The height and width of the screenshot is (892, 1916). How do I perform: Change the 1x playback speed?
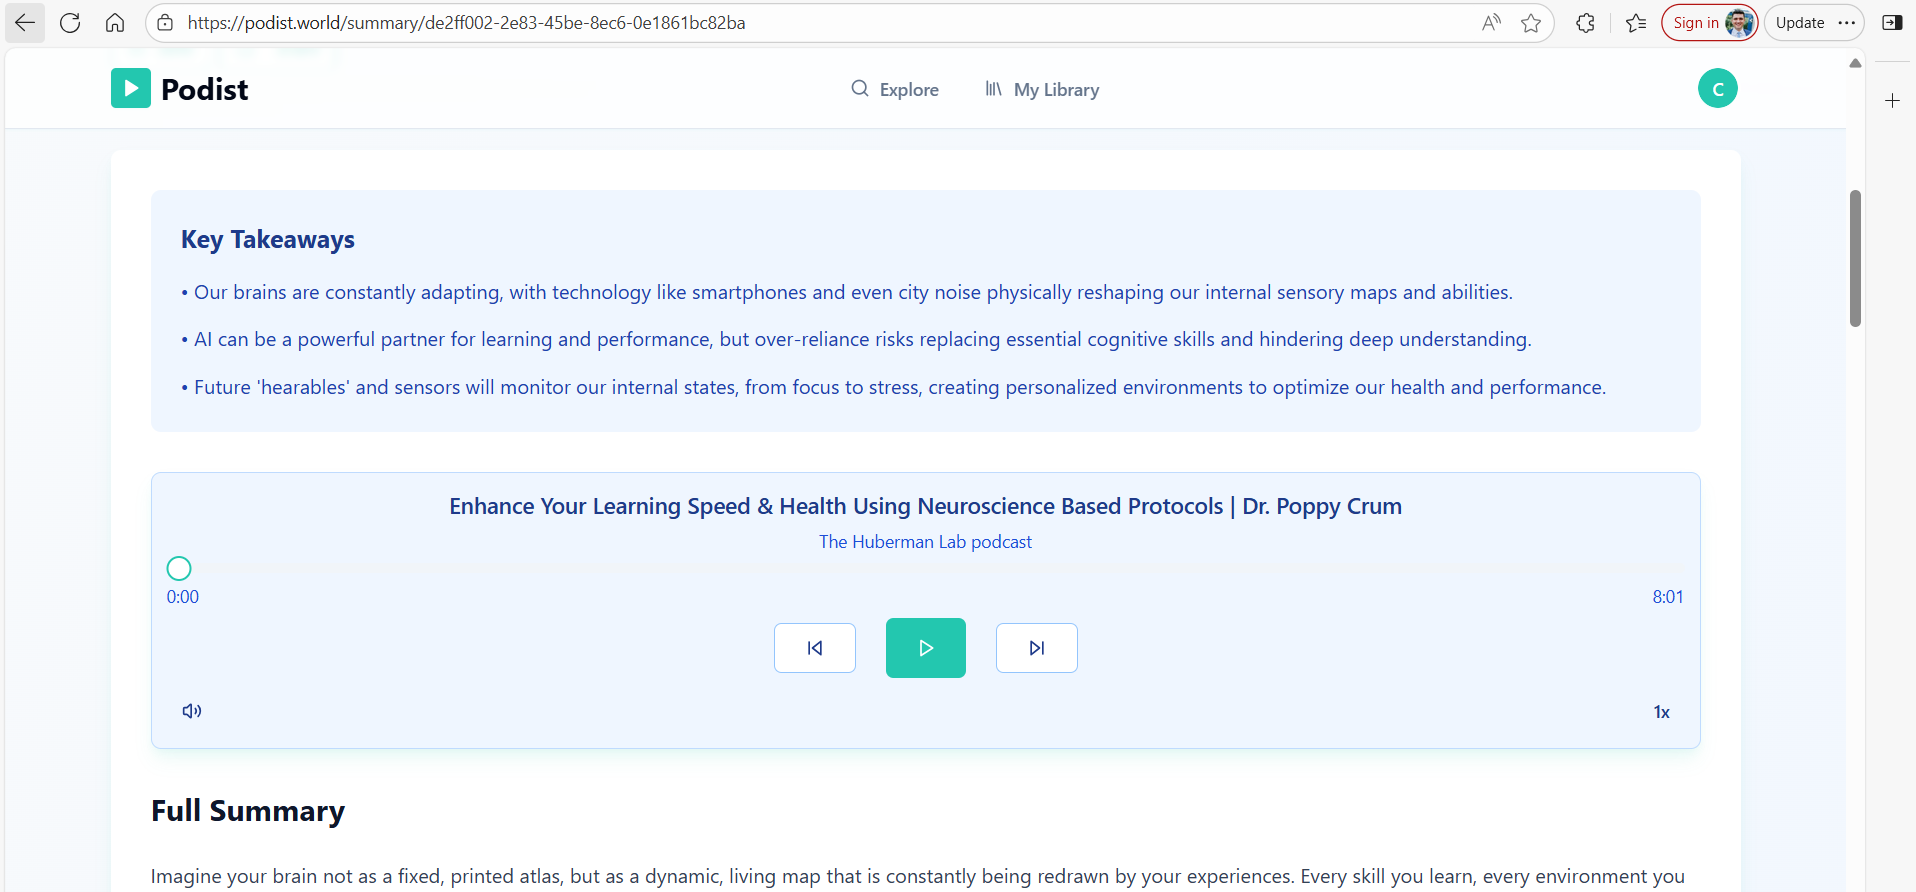[1661, 712]
